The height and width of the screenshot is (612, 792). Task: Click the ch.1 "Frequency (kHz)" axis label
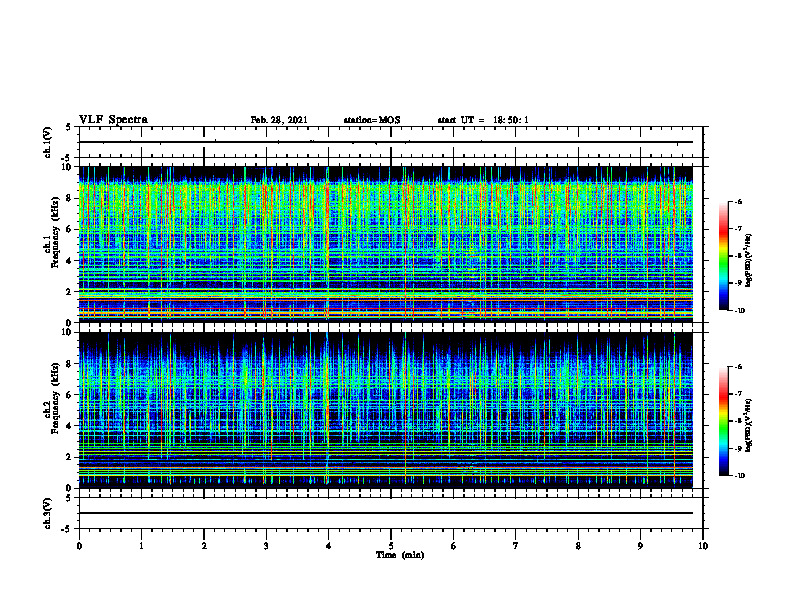point(55,233)
